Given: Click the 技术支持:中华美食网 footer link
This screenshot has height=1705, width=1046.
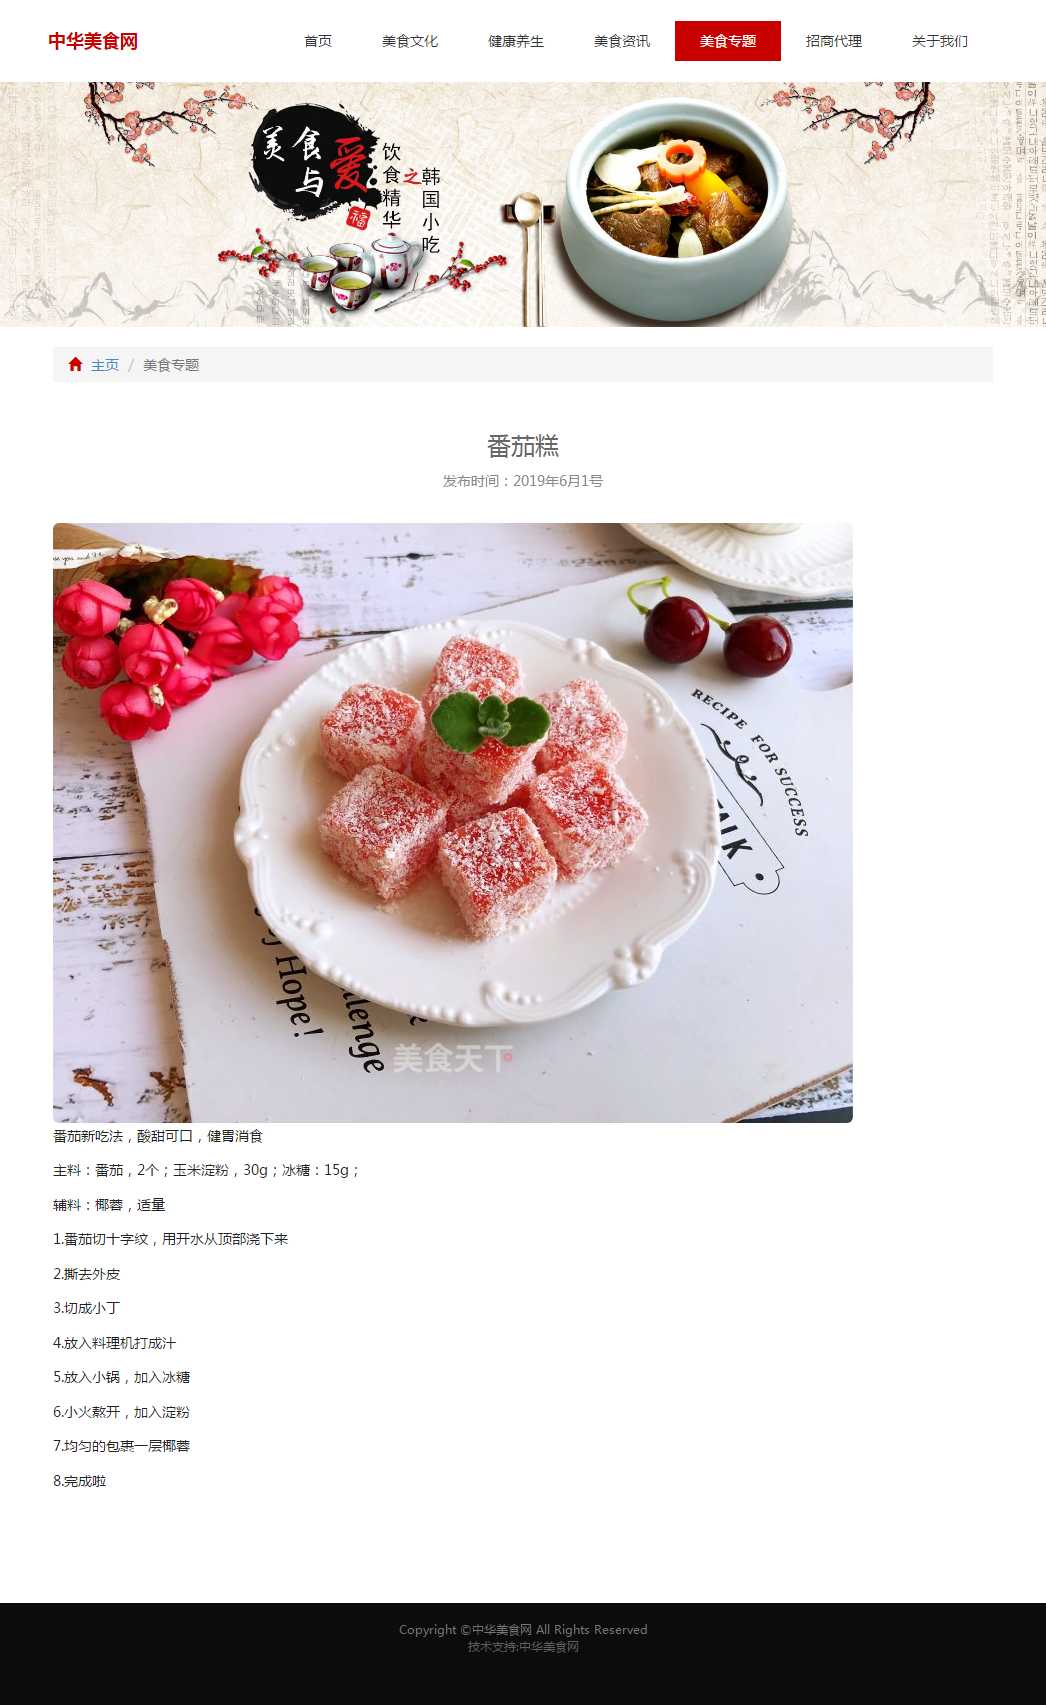Looking at the screenshot, I should tap(523, 1647).
